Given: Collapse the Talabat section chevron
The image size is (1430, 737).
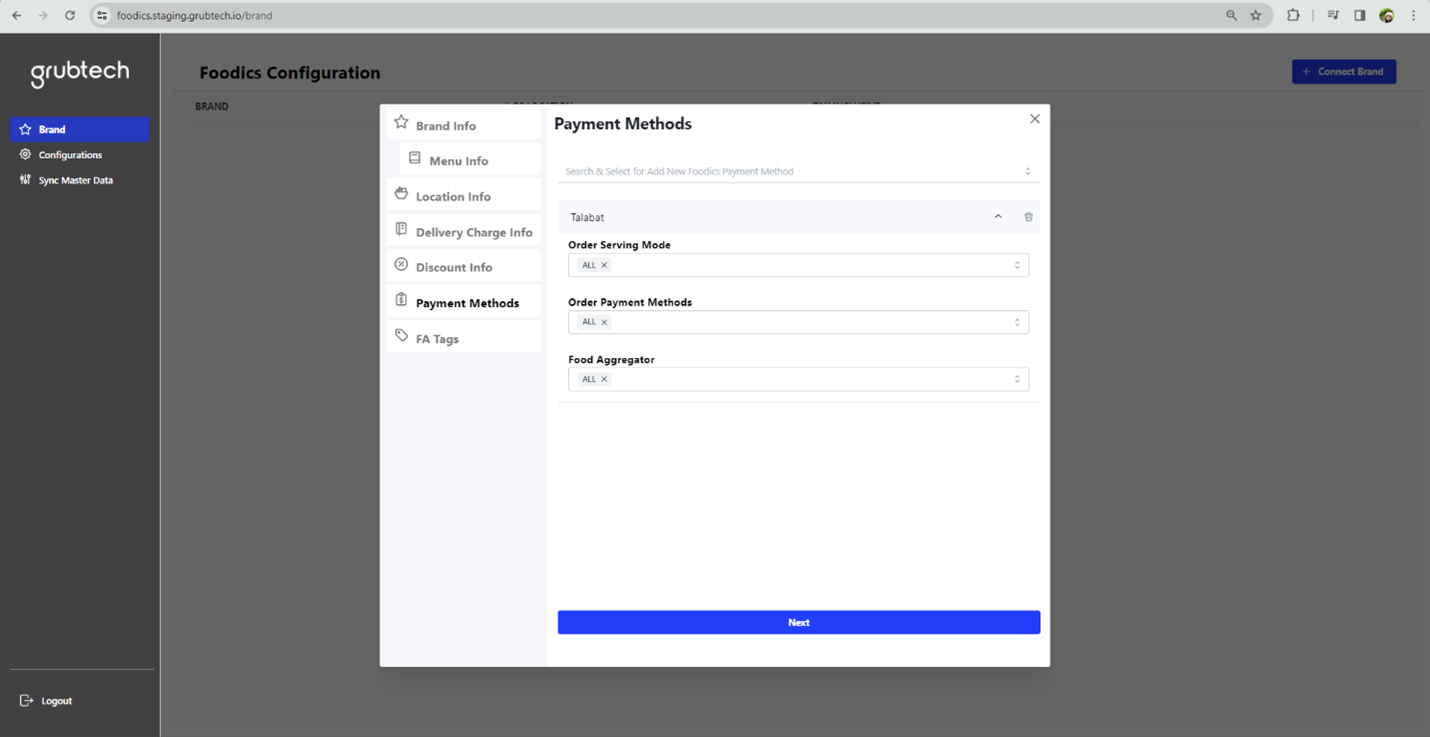Looking at the screenshot, I should (998, 217).
